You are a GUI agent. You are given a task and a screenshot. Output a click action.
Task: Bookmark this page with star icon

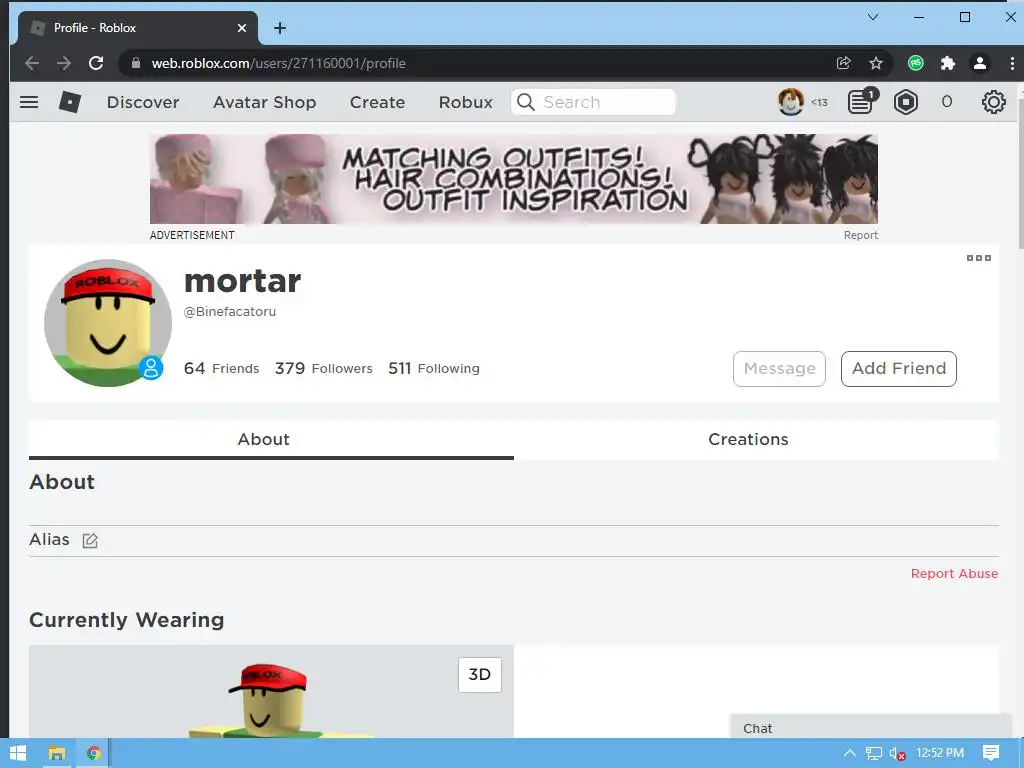(876, 63)
